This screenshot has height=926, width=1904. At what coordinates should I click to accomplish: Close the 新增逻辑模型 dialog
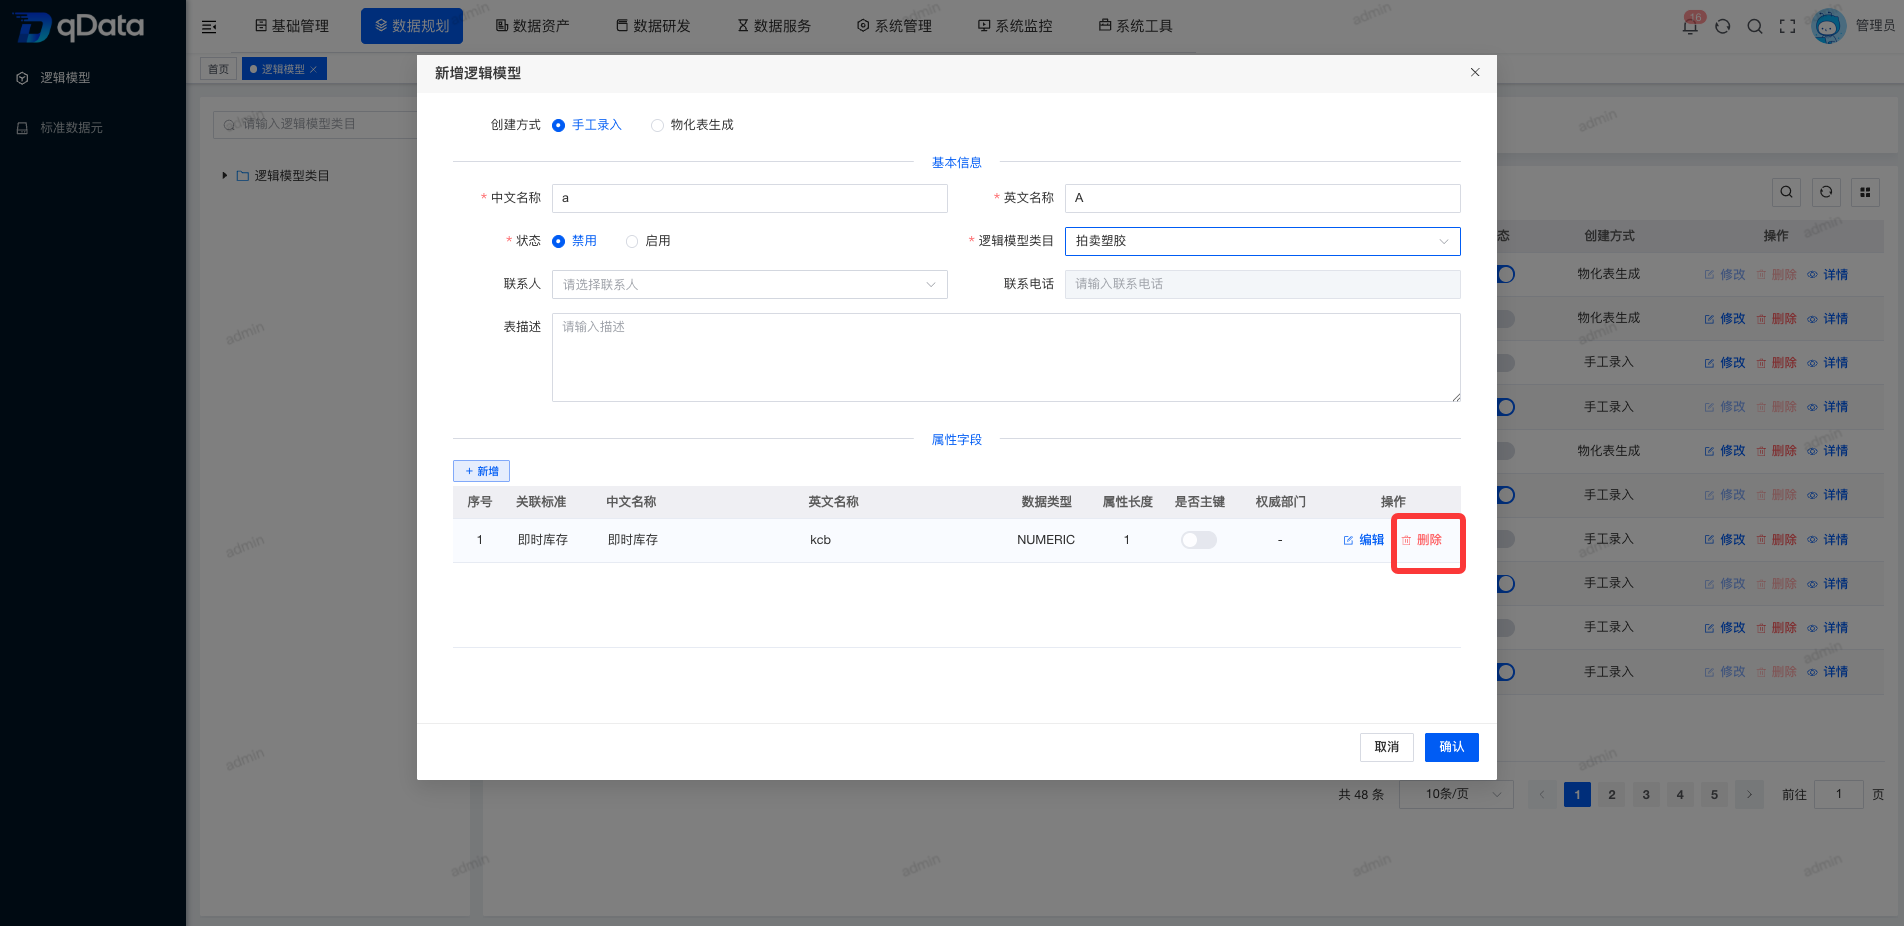(1475, 72)
